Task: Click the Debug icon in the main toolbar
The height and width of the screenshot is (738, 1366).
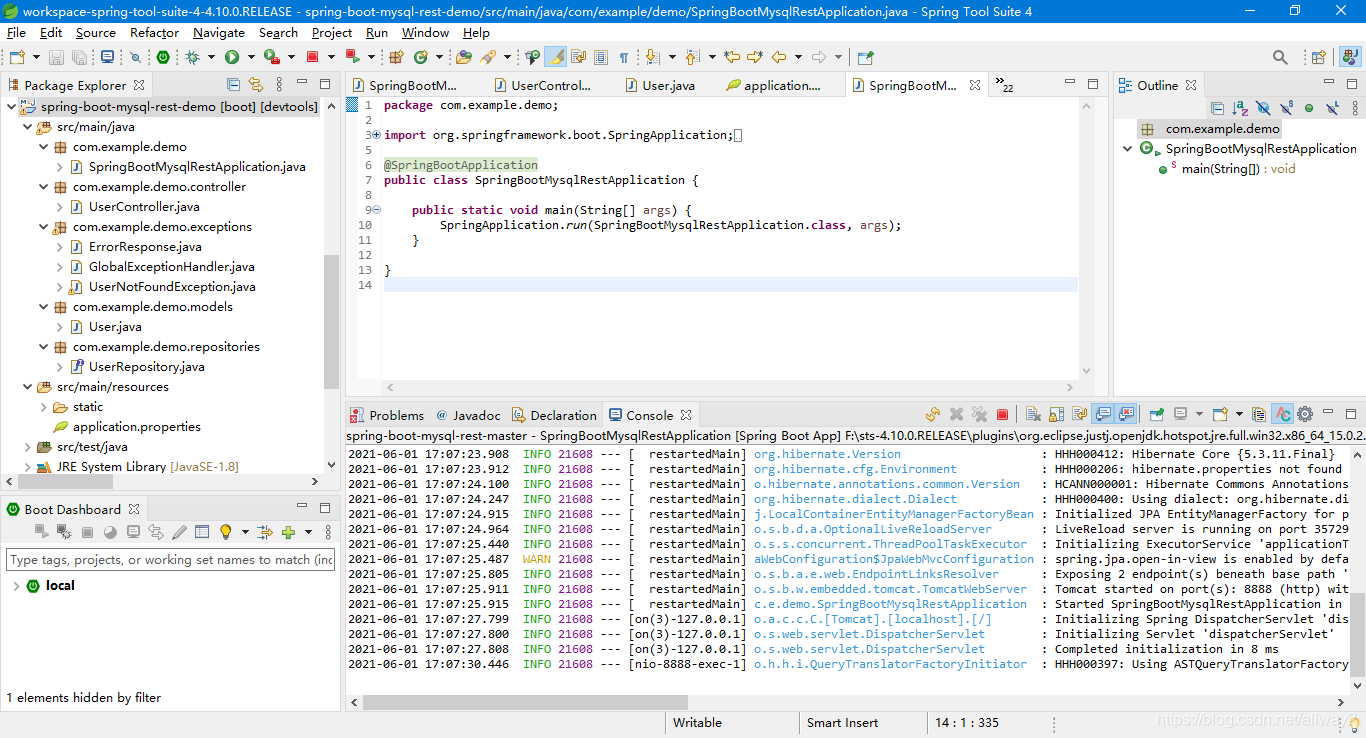Action: 194,57
